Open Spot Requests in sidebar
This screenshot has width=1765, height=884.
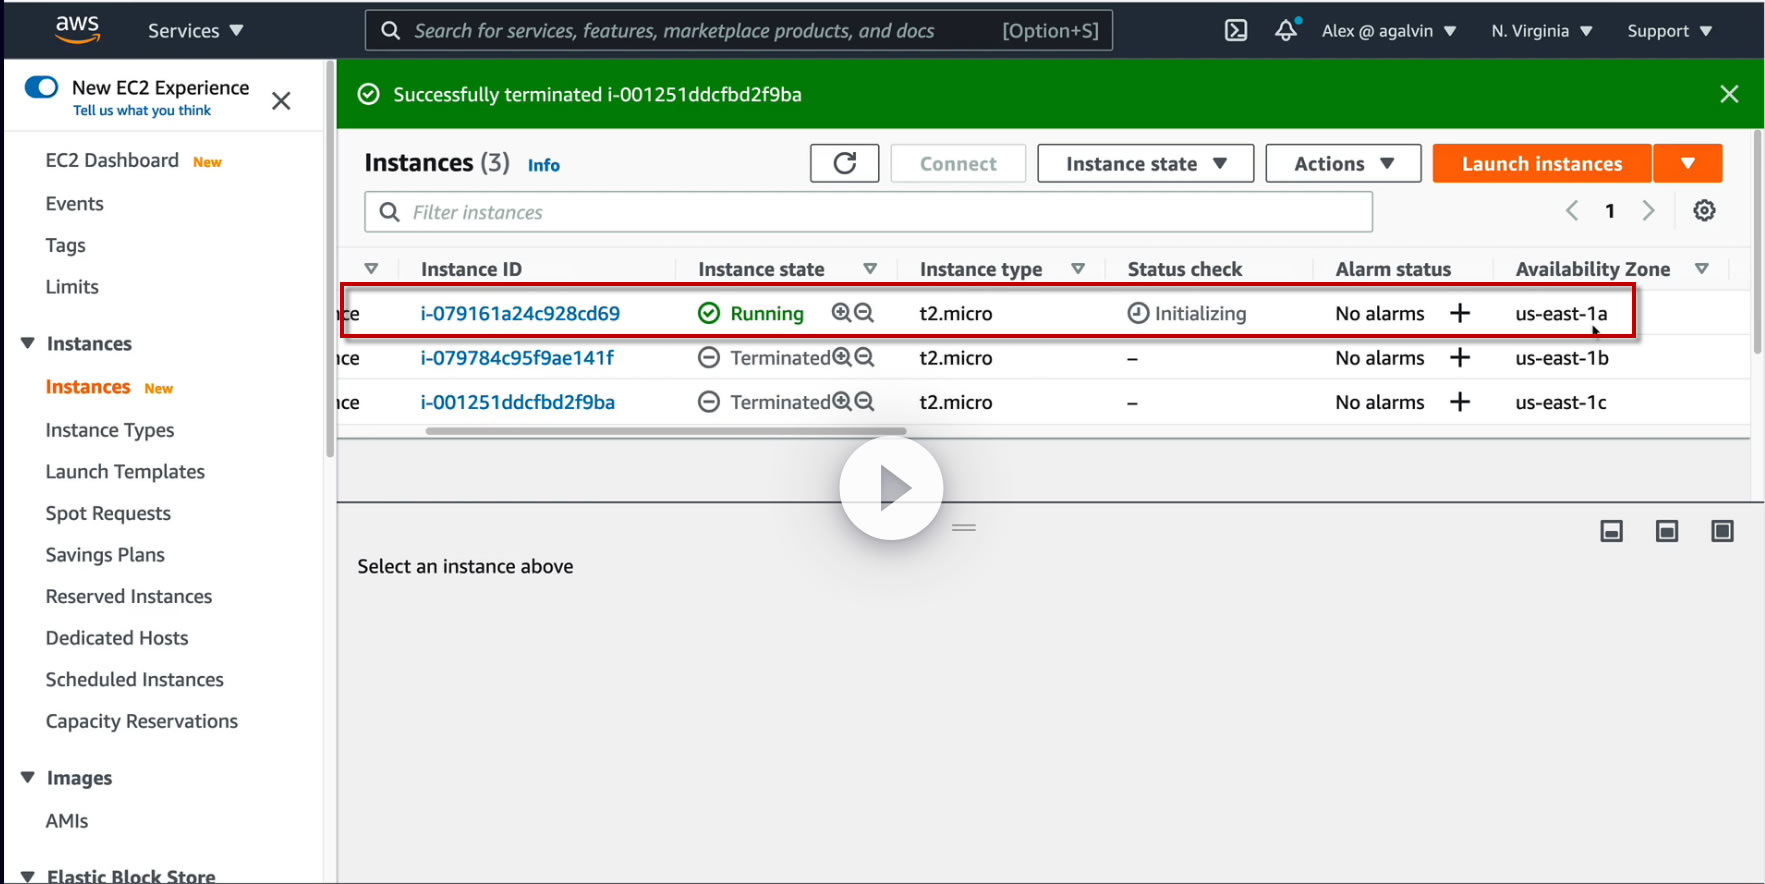(108, 513)
